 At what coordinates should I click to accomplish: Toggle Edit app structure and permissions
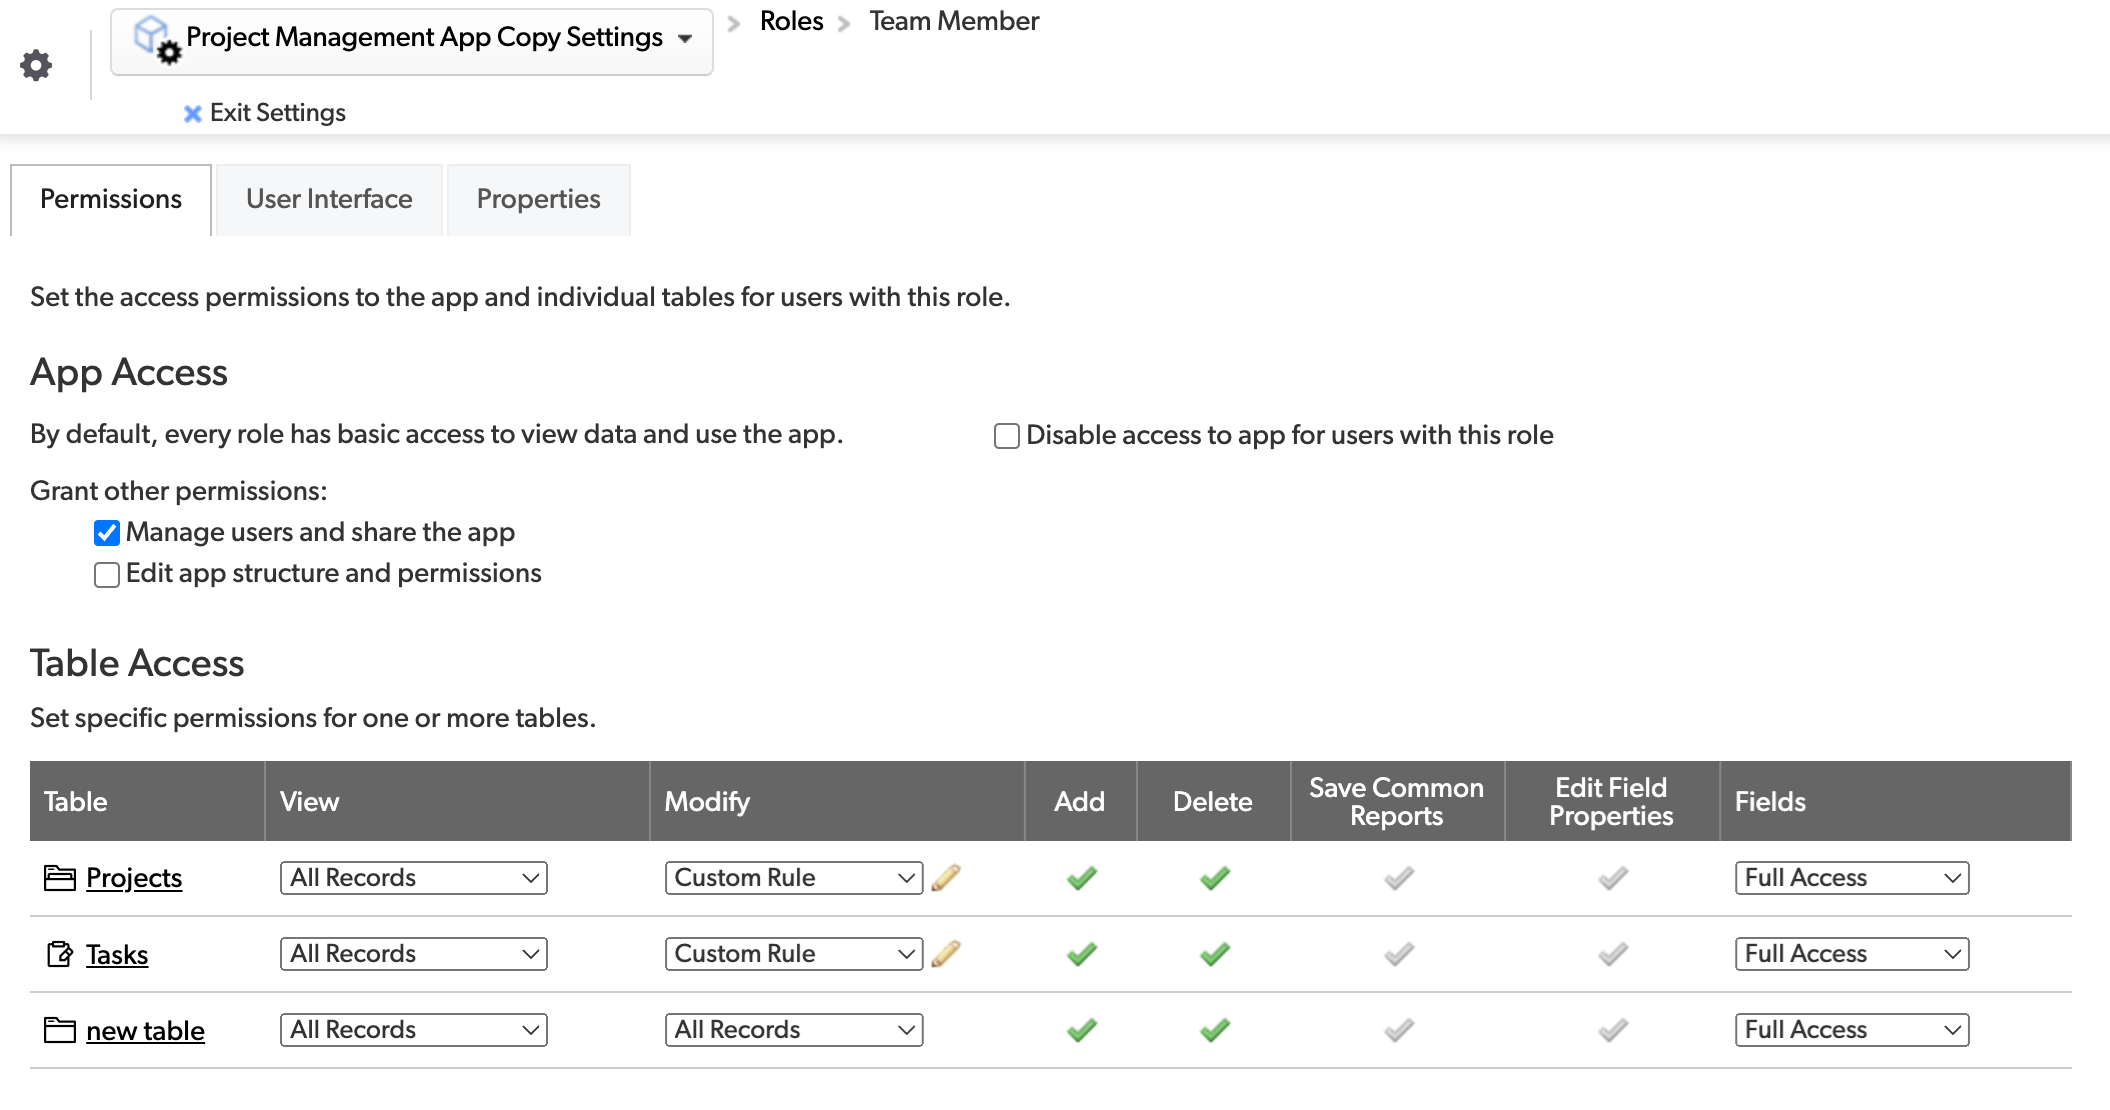pyautogui.click(x=107, y=574)
